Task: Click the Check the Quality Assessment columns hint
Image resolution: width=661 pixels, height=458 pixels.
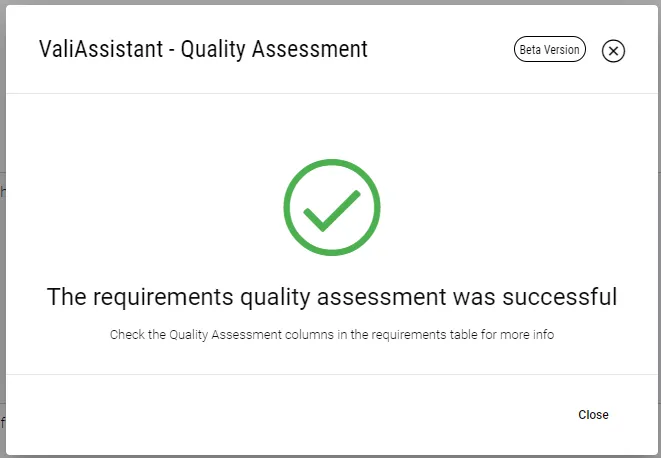Action: [x=331, y=335]
